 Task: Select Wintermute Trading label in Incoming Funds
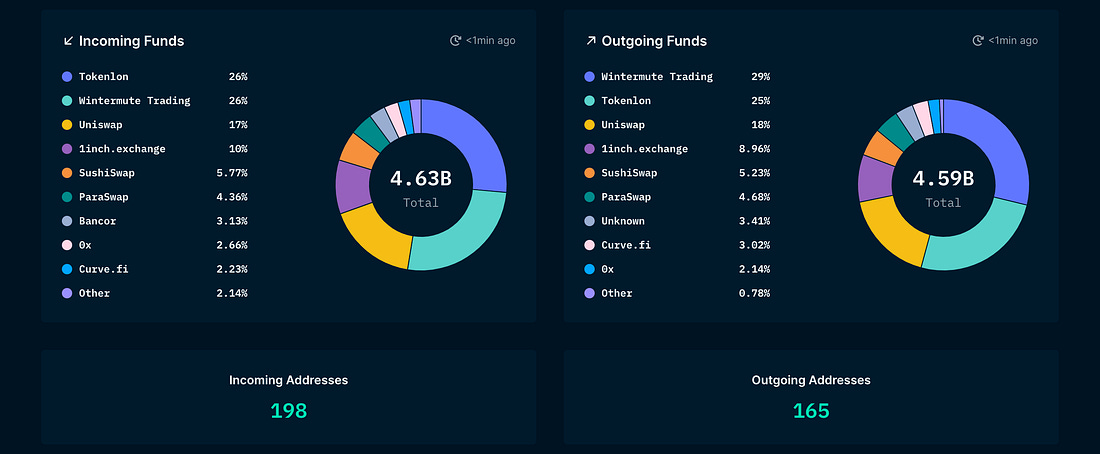click(135, 100)
